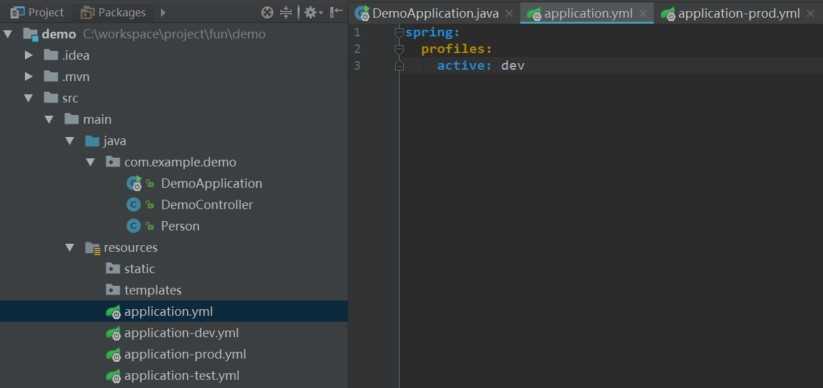Place cursor on the 'dev' value
Viewport: 823px width, 388px height.
pyautogui.click(x=513, y=66)
